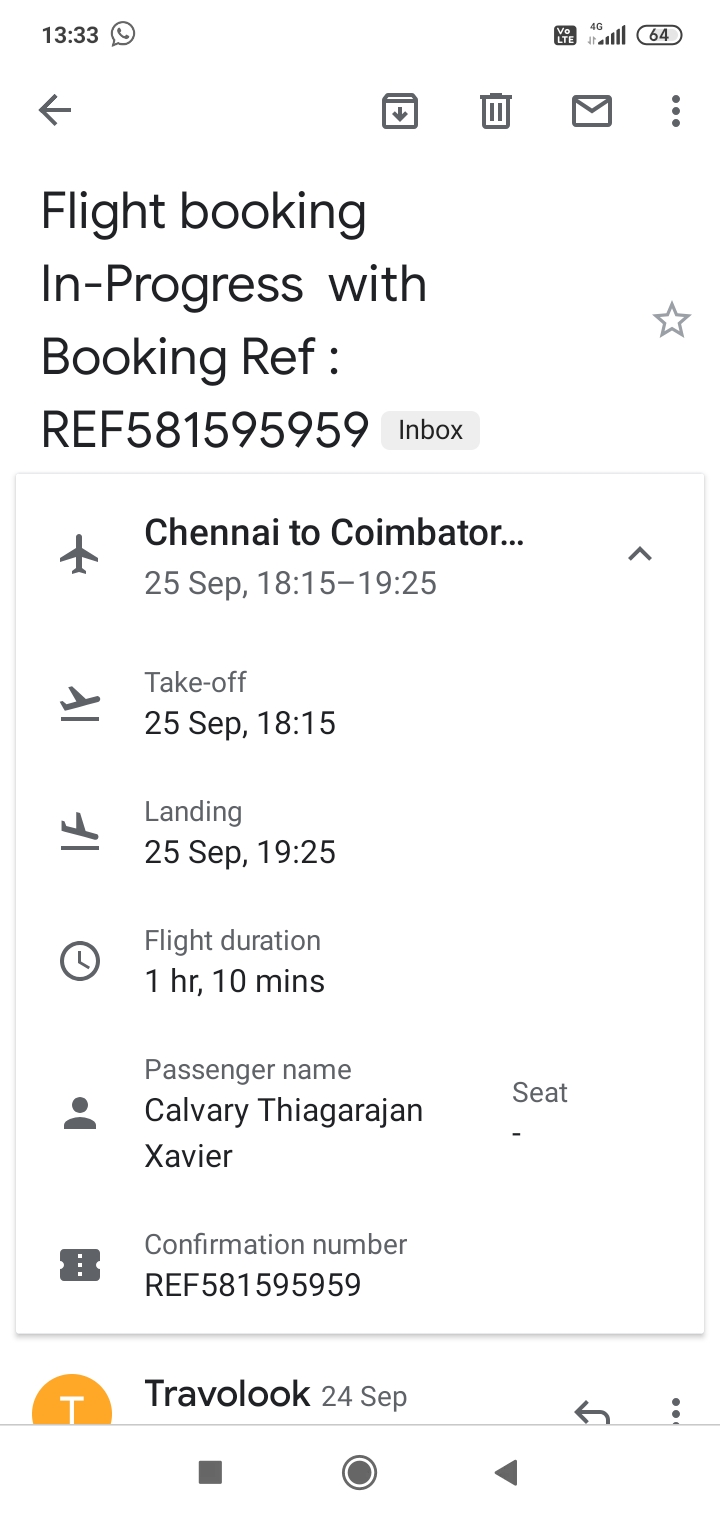
Task: Open Travolook sender avatar
Action: tap(72, 1405)
